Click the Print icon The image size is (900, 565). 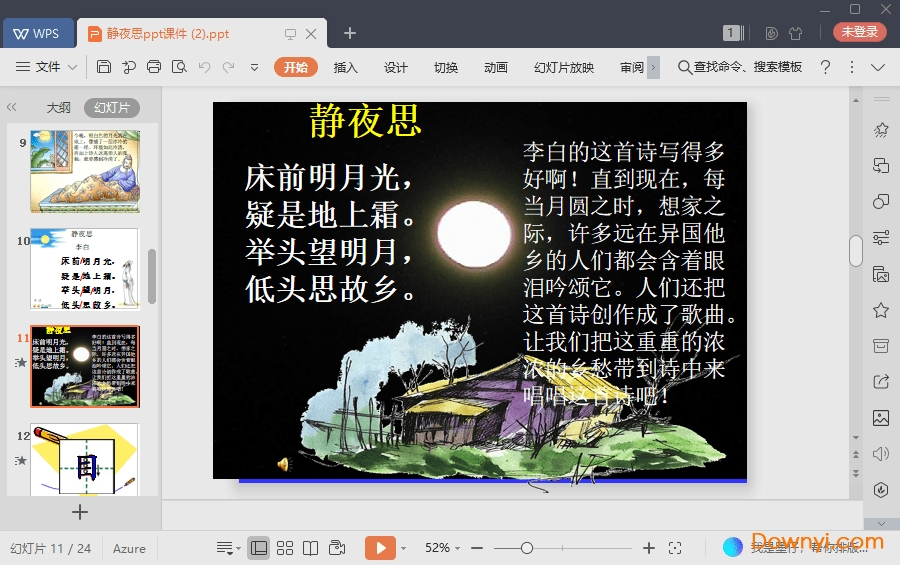pyautogui.click(x=154, y=67)
